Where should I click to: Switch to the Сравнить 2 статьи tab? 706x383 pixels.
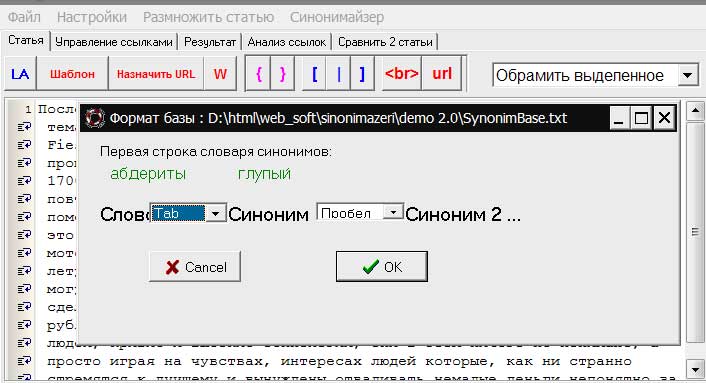pos(385,42)
